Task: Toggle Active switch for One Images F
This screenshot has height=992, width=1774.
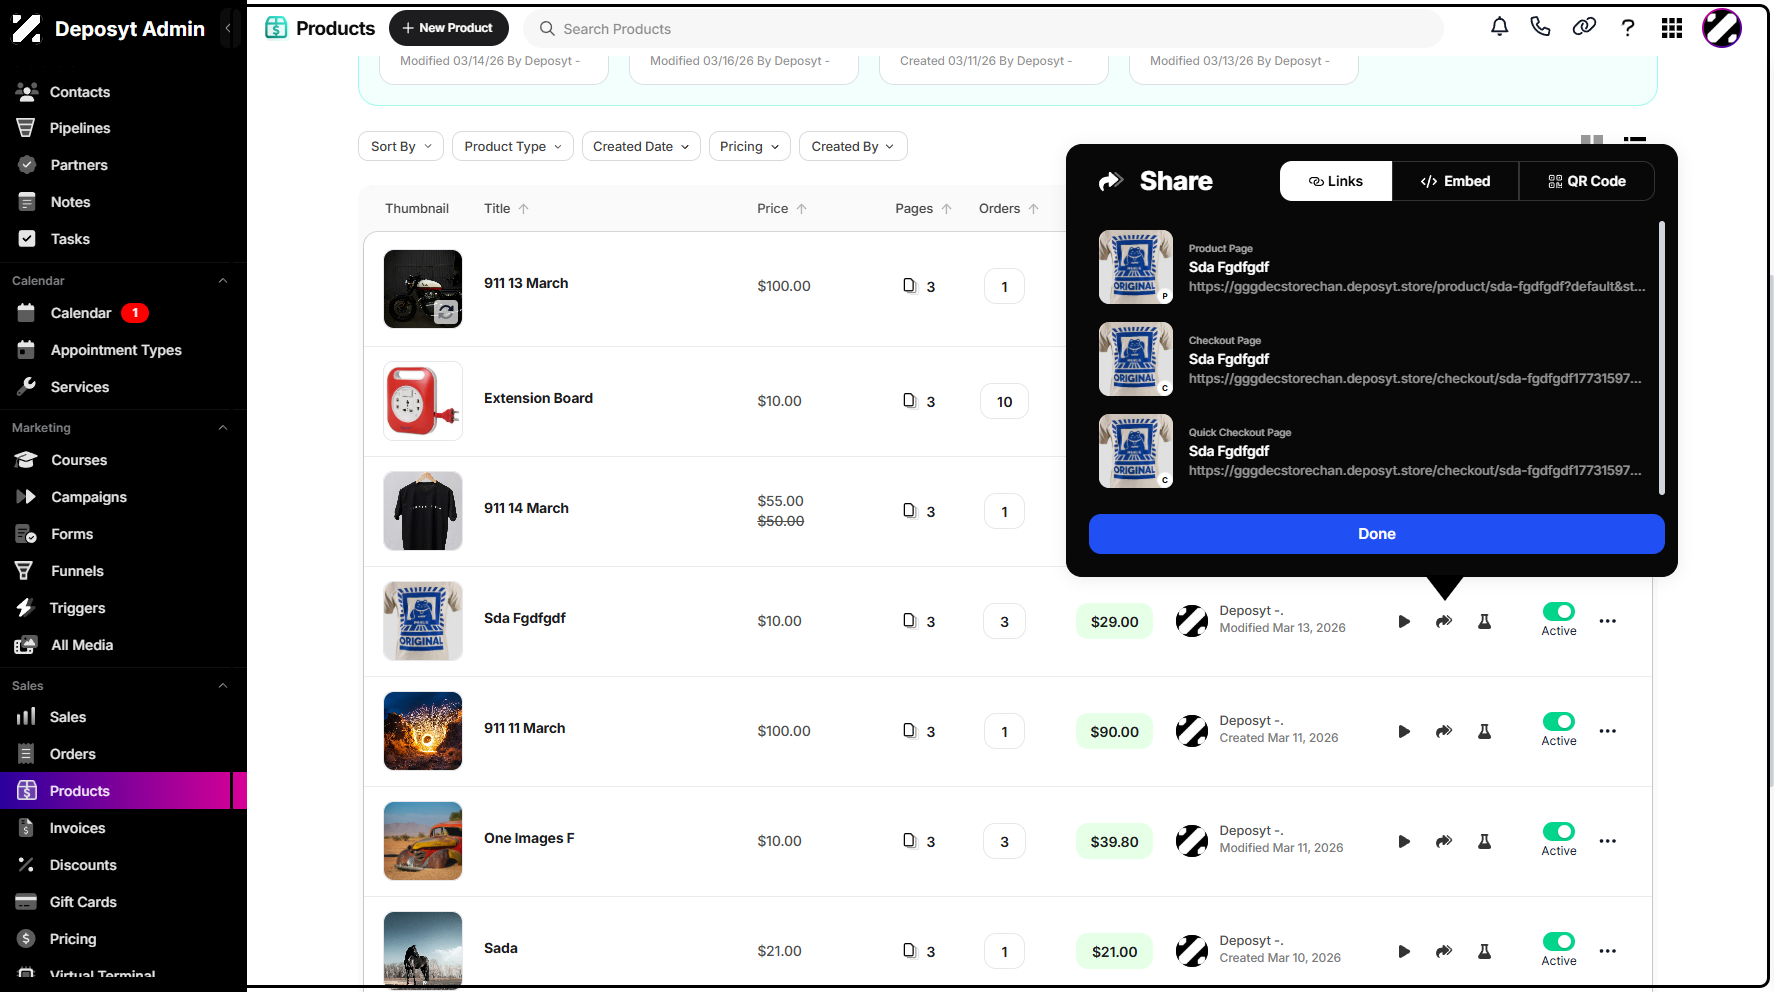Action: 1559,831
